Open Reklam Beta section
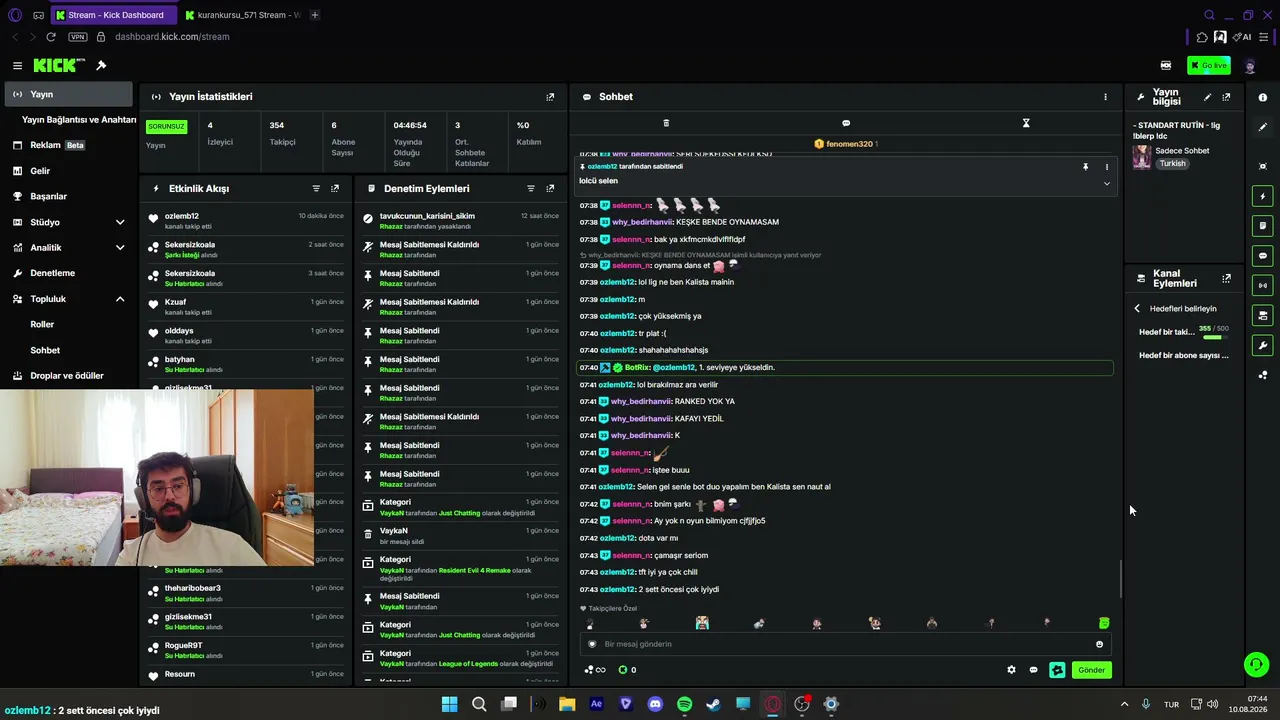This screenshot has height=720, width=1280. (67, 145)
